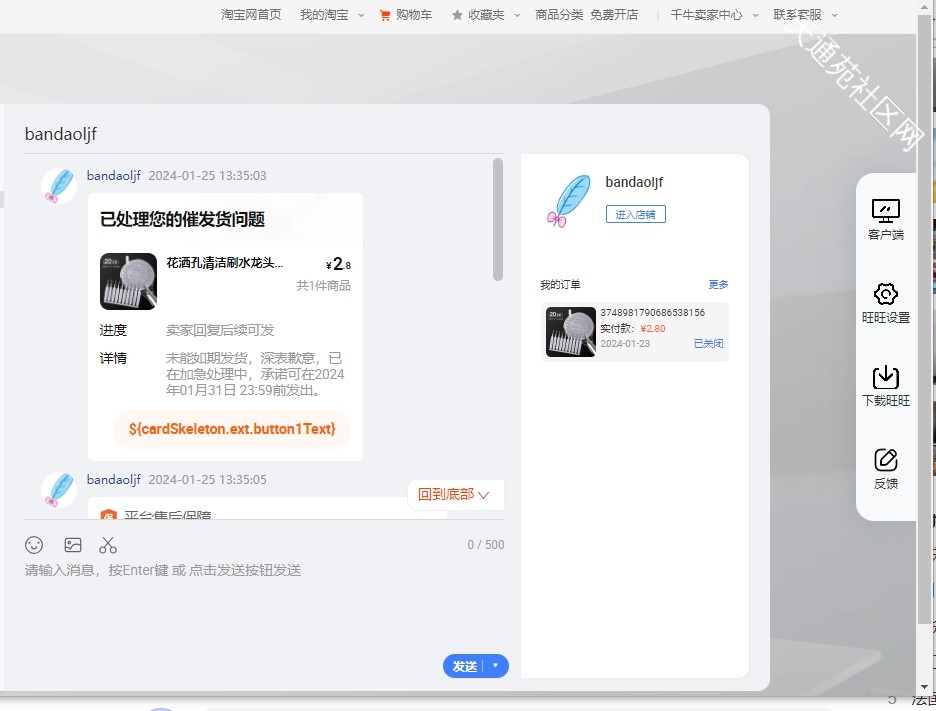The width and height of the screenshot is (936, 711).
Task: Expand the 联系客服 dropdown arrow
Action: tap(835, 16)
